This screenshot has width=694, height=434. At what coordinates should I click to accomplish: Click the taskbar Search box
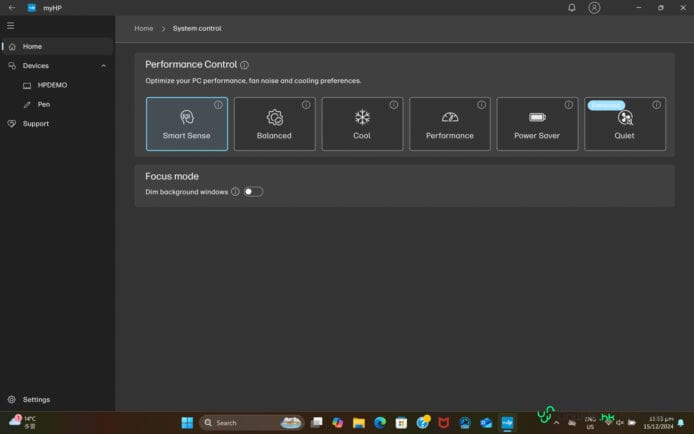tap(251, 423)
